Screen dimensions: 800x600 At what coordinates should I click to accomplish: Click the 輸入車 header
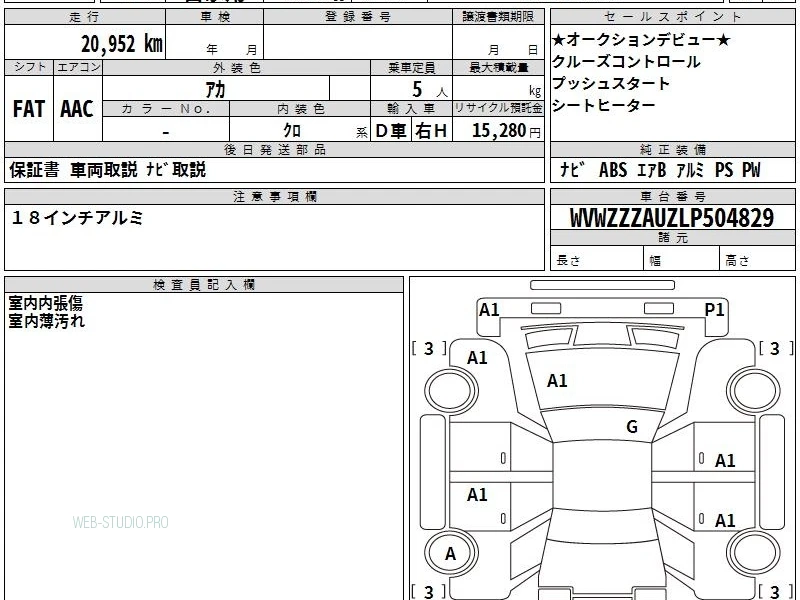(411, 109)
